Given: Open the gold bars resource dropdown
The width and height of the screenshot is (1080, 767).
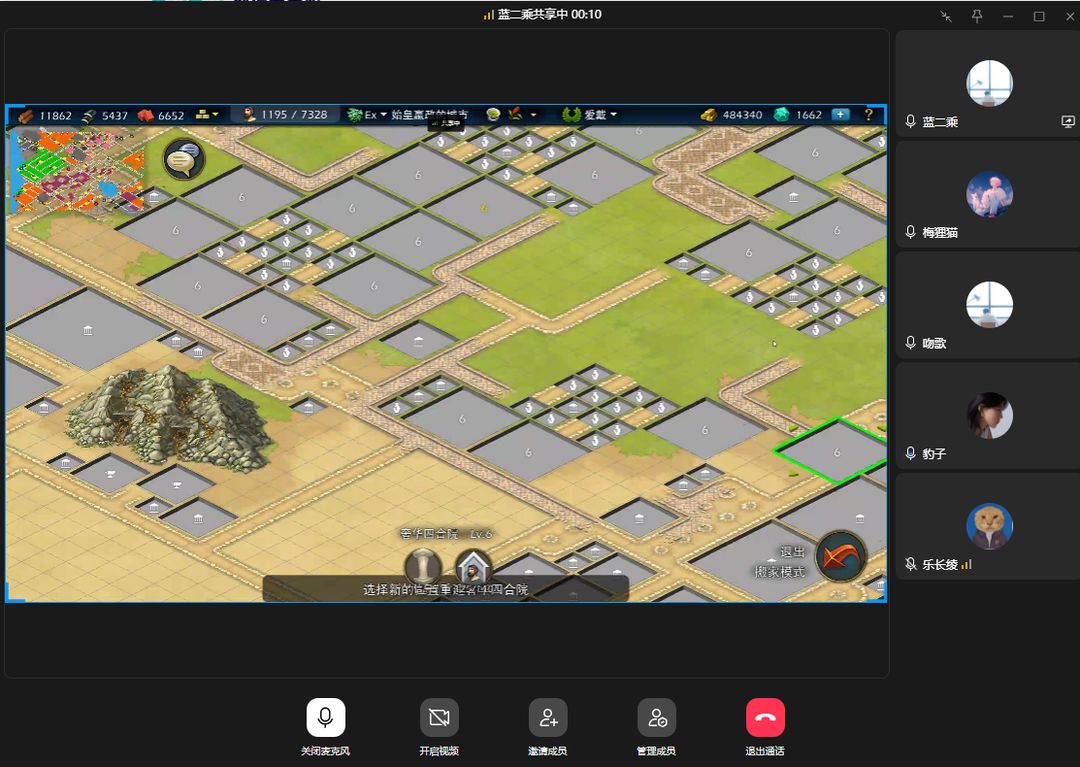Looking at the screenshot, I should (207, 114).
